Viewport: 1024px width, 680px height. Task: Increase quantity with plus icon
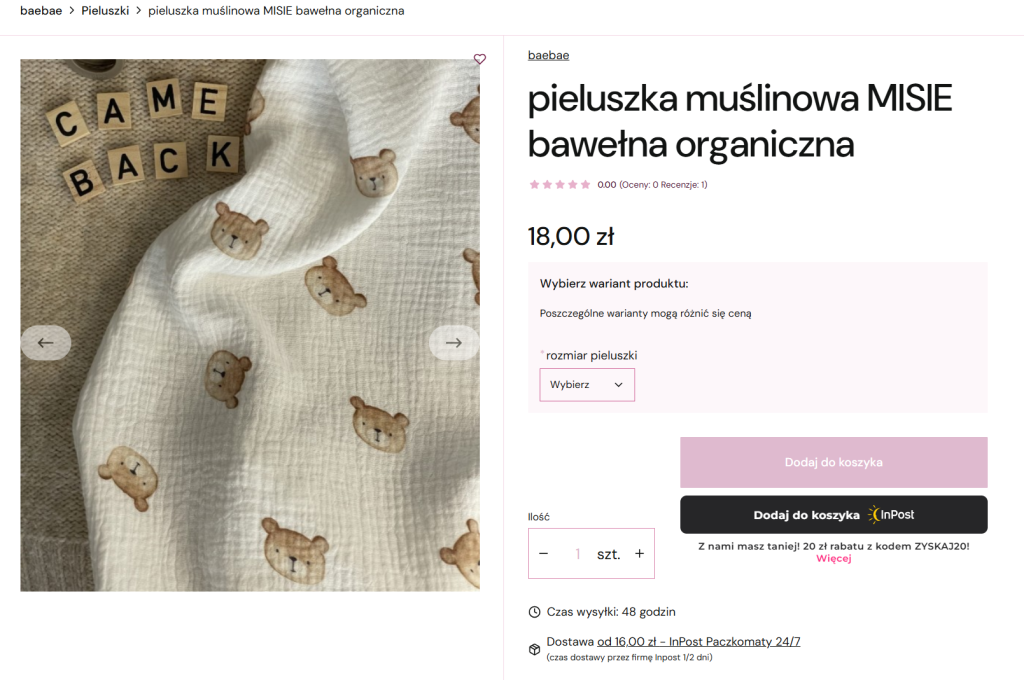coord(640,554)
